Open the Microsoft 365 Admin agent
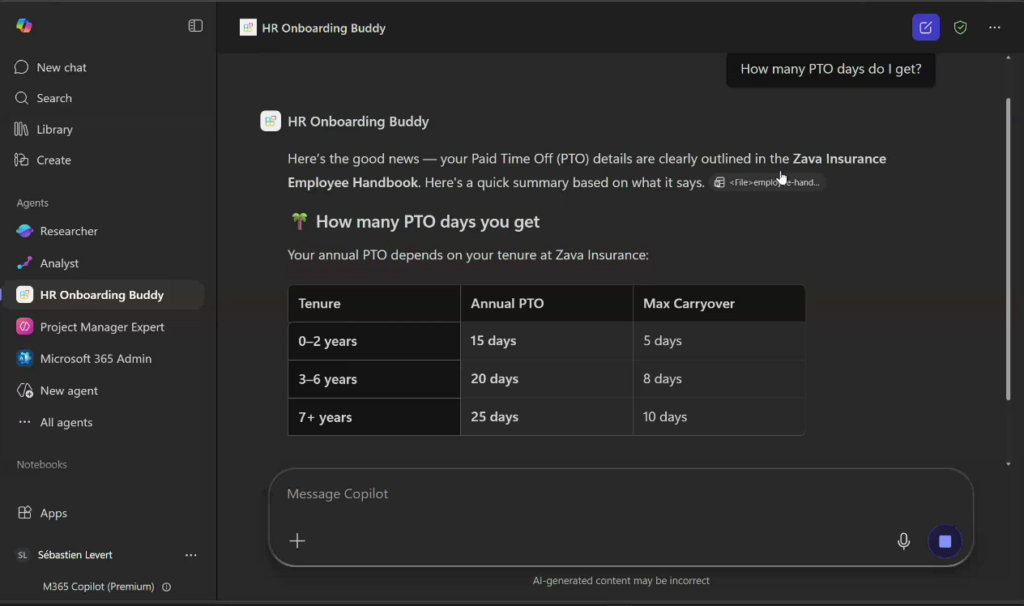Viewport: 1024px width, 606px height. (95, 359)
